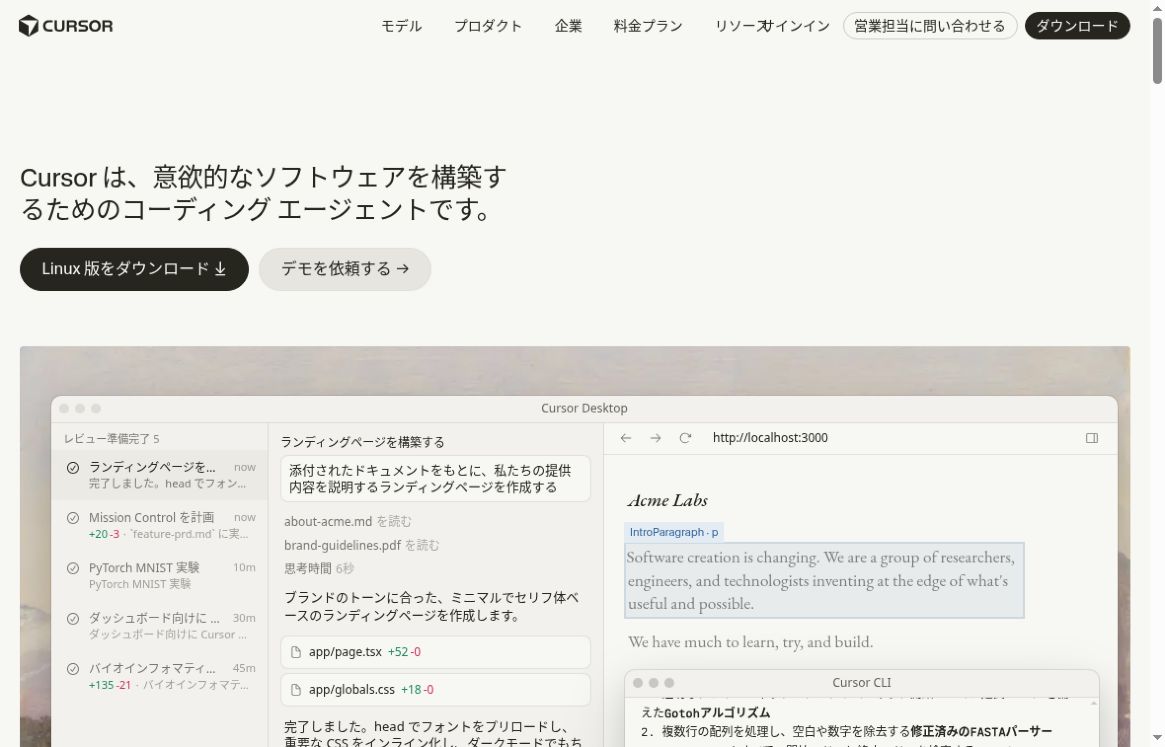The height and width of the screenshot is (747, 1165).
Task: Click the highlighted Software creation paragraph
Action: (x=824, y=581)
